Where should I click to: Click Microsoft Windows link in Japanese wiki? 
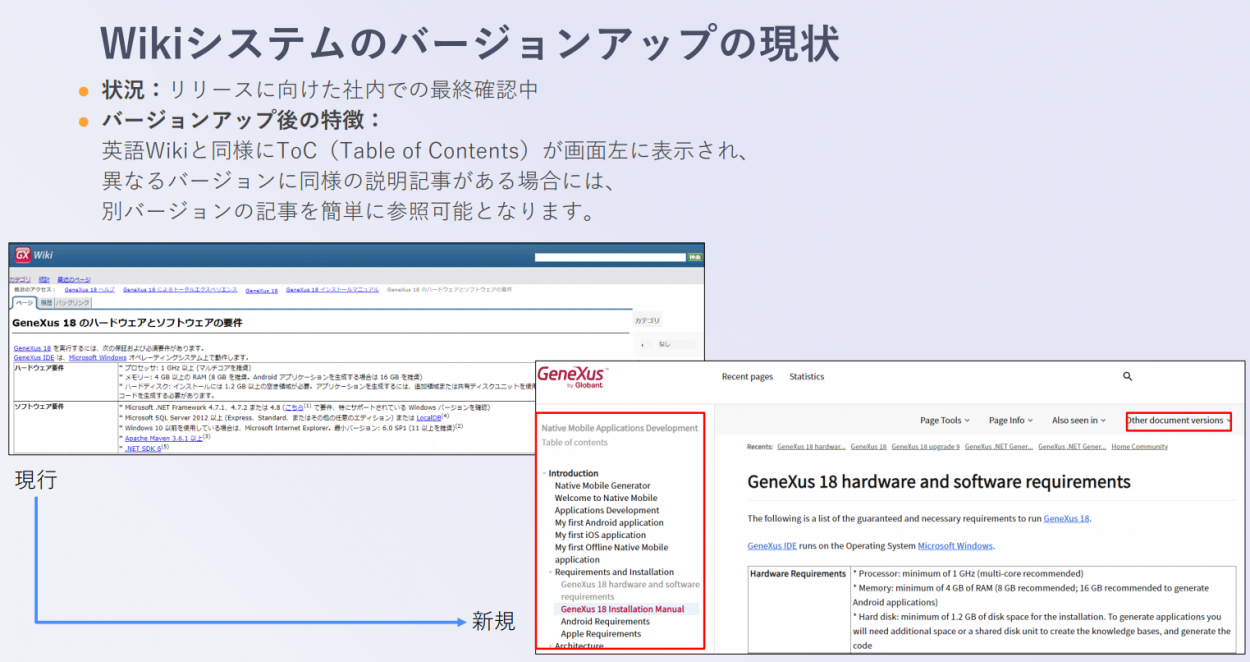(x=97, y=357)
